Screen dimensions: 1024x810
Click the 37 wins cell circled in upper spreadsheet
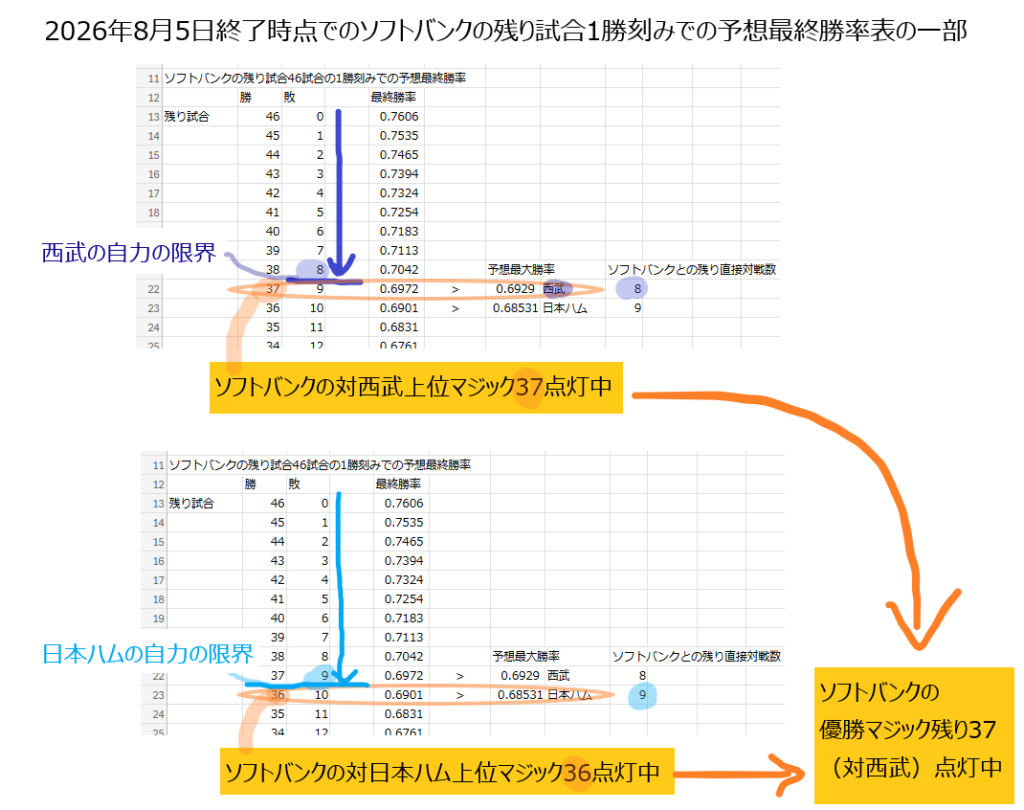coord(273,289)
